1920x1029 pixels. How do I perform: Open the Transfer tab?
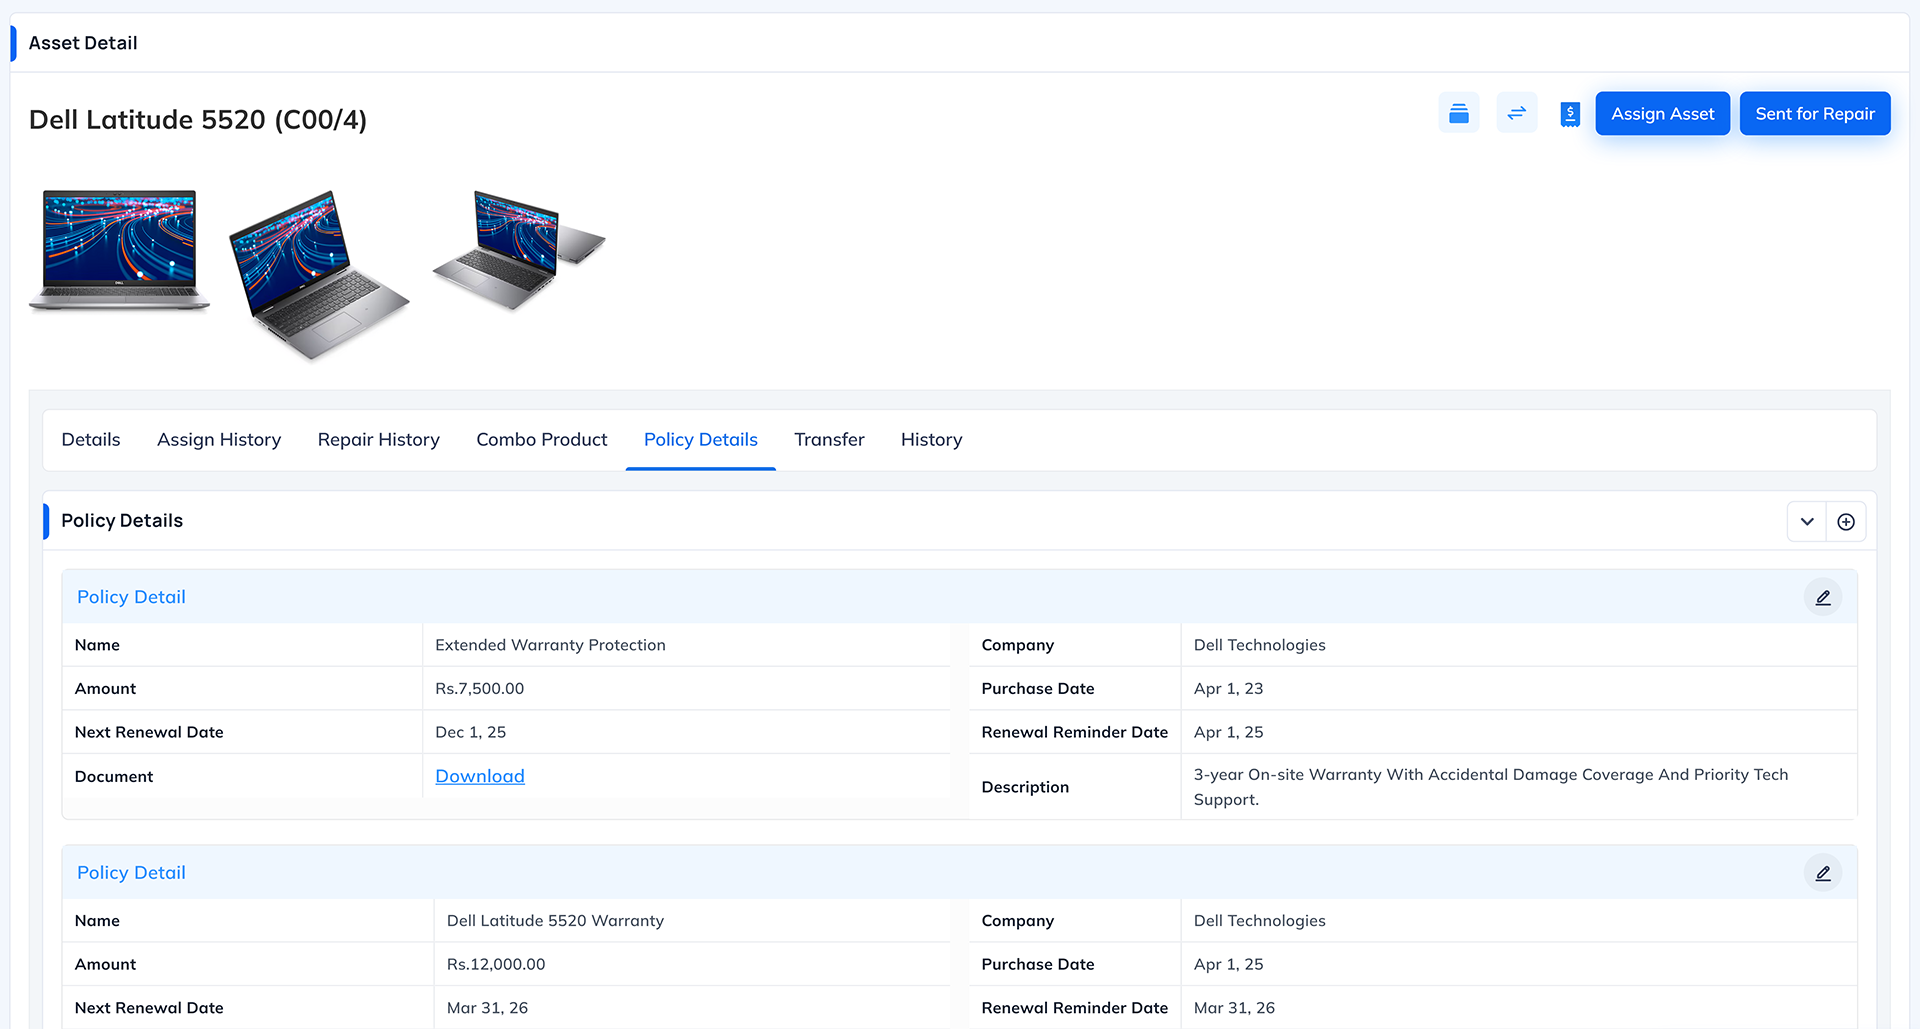[x=829, y=440]
